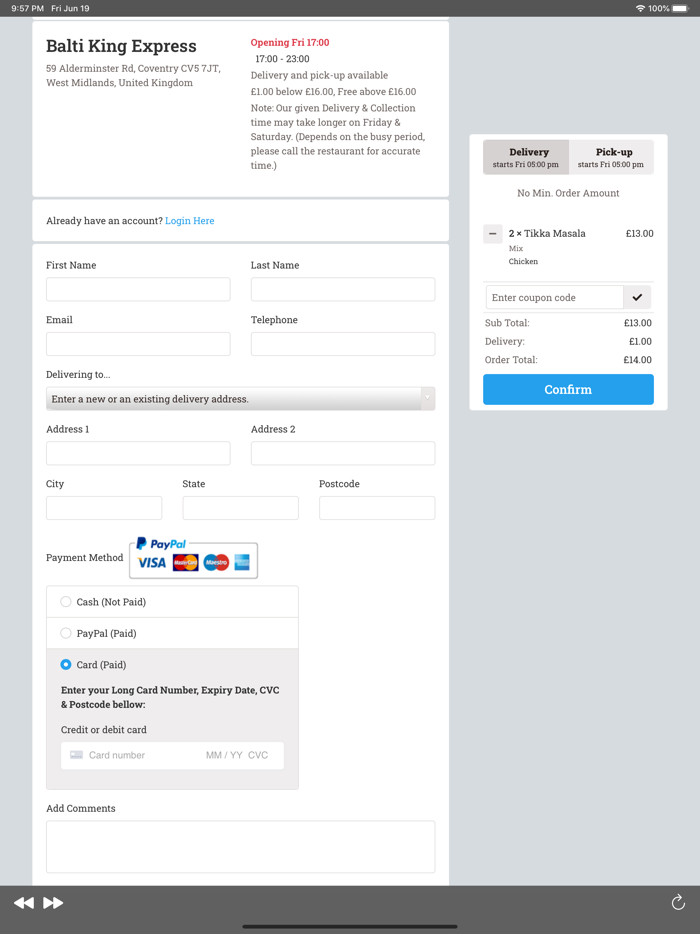
Task: Open the Login Here link
Action: point(189,221)
